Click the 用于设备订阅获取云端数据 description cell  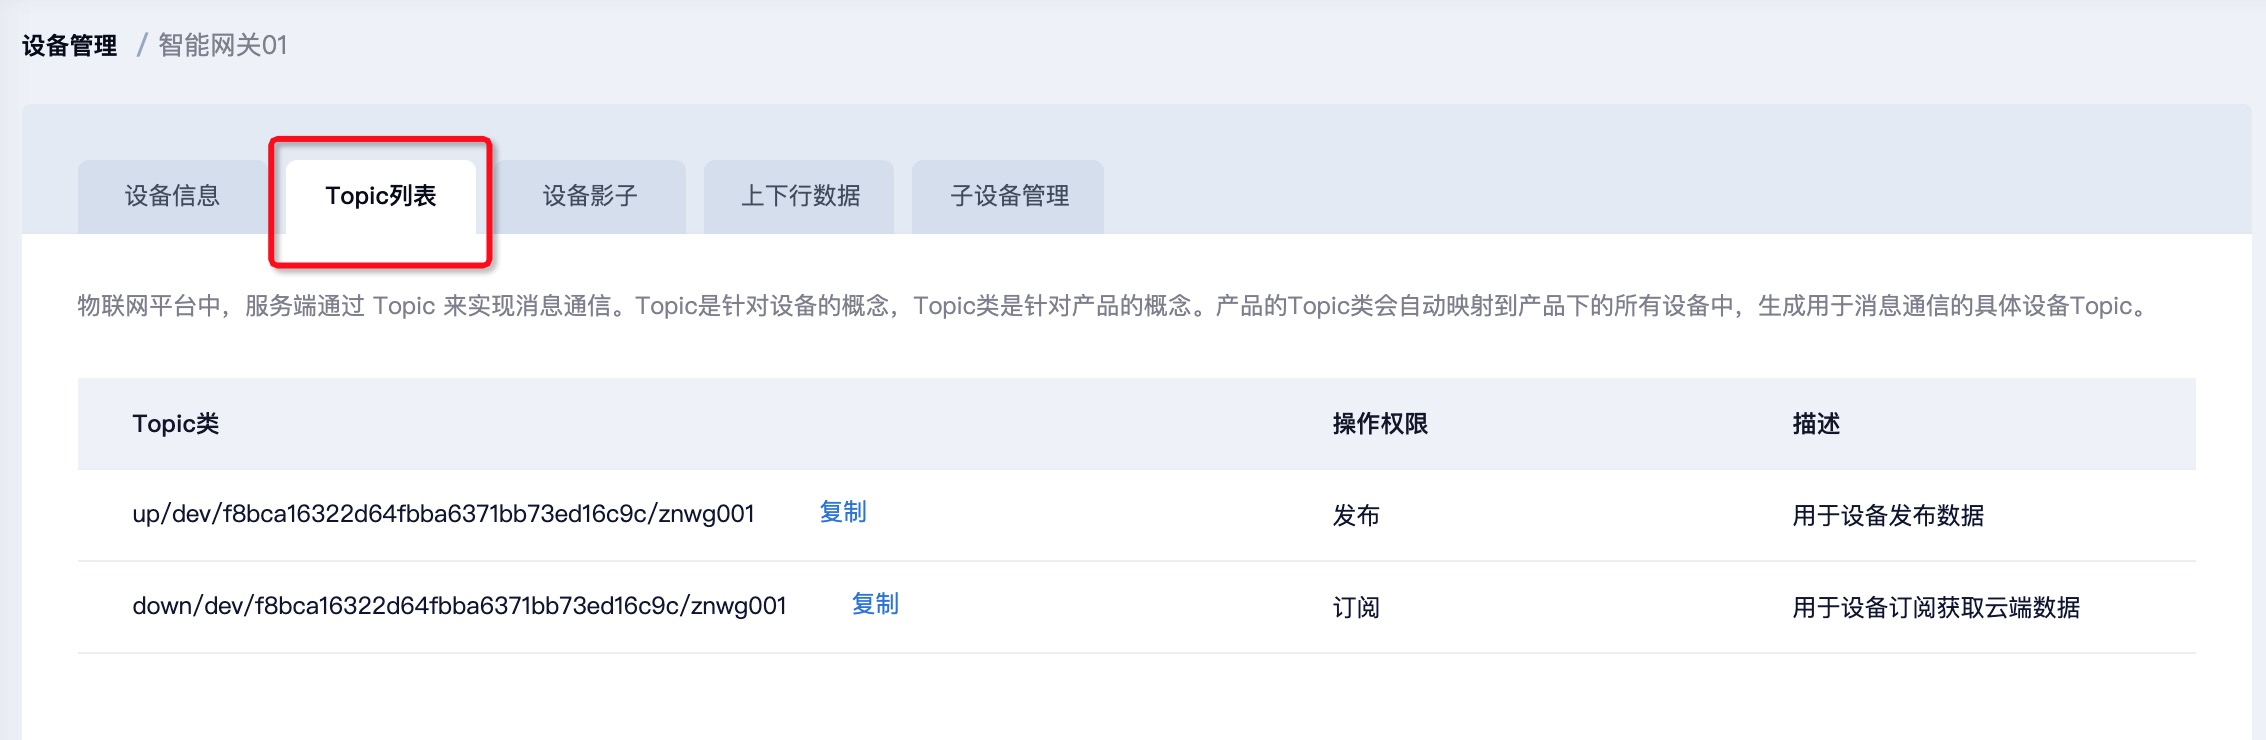coord(1936,608)
